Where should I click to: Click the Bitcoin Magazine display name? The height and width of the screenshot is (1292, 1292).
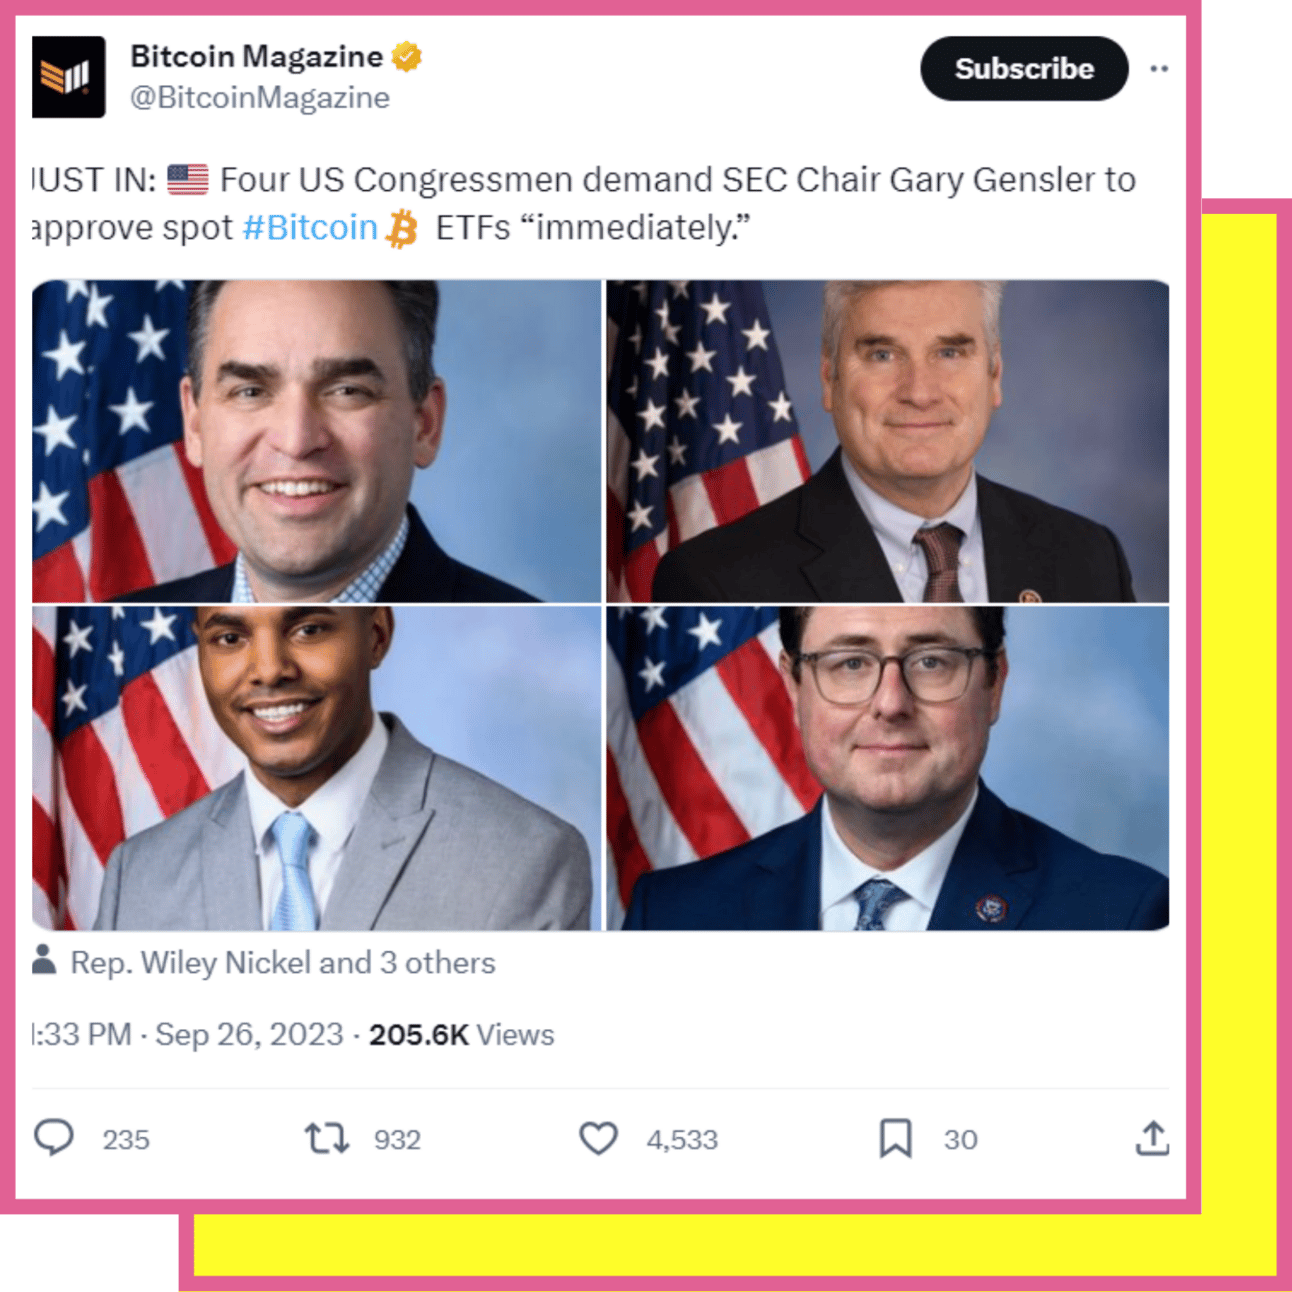(256, 57)
